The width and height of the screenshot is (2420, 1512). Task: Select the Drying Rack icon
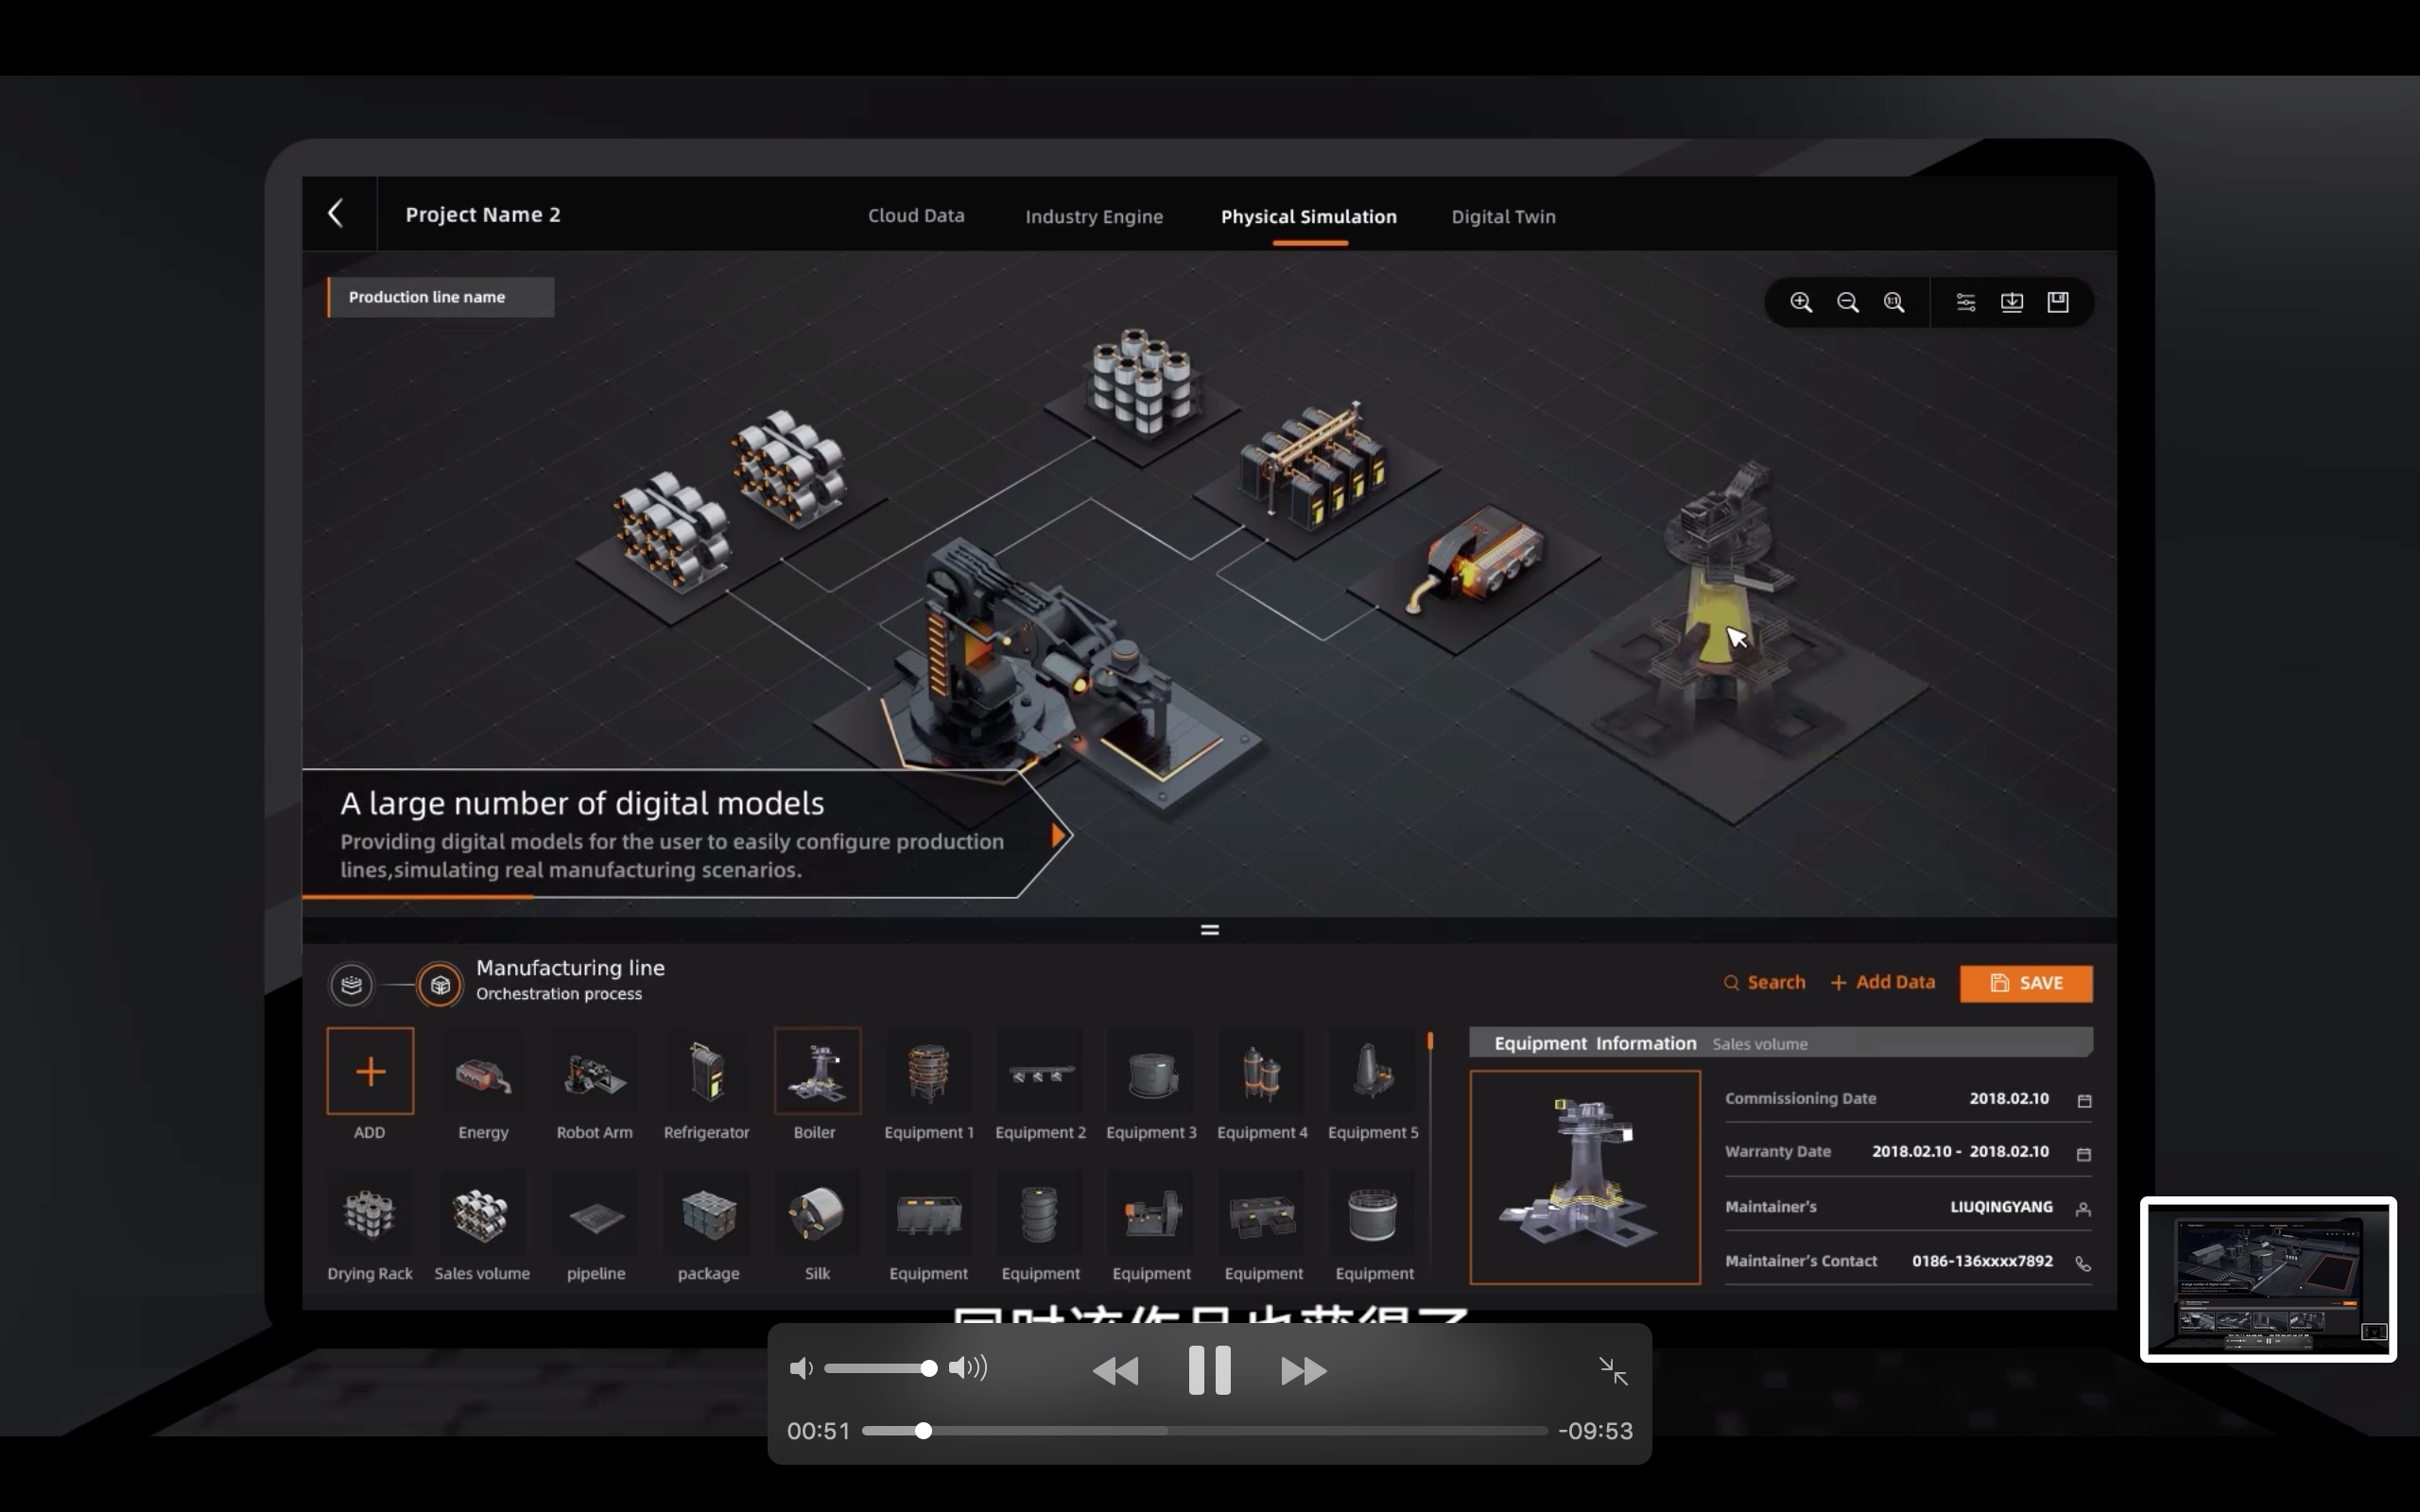coord(370,1214)
